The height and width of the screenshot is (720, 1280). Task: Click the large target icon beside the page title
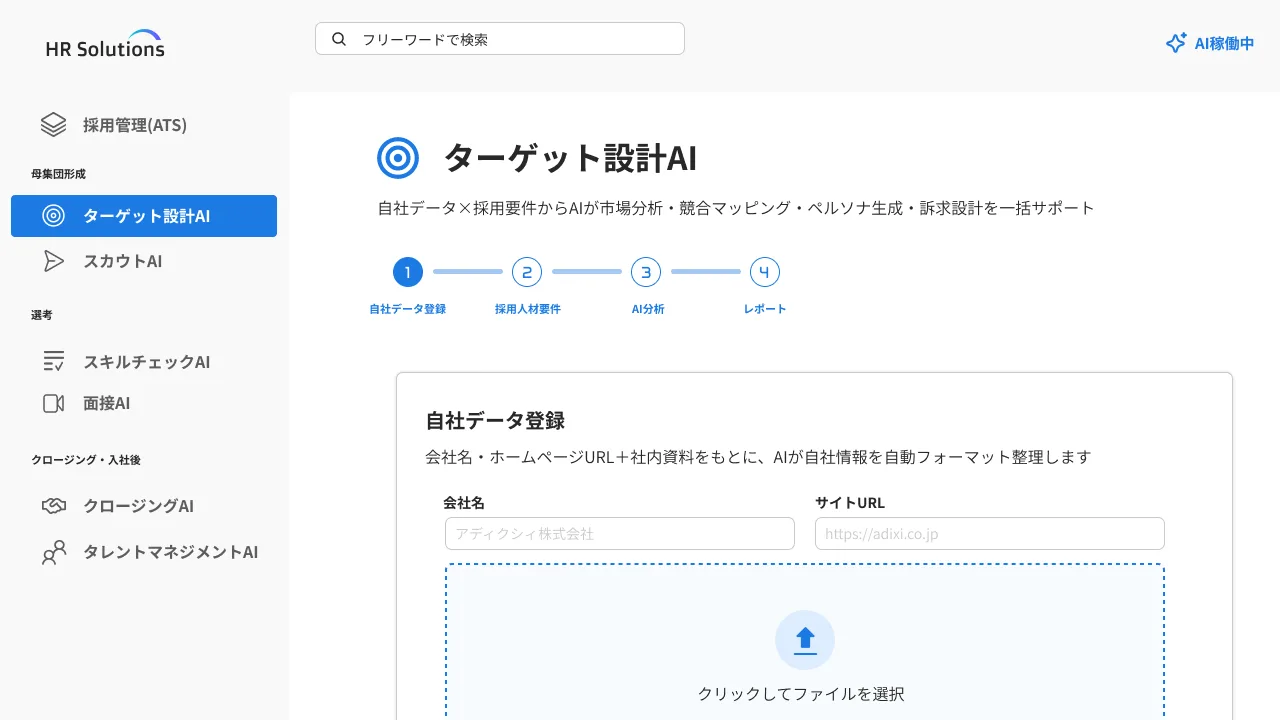pos(398,158)
